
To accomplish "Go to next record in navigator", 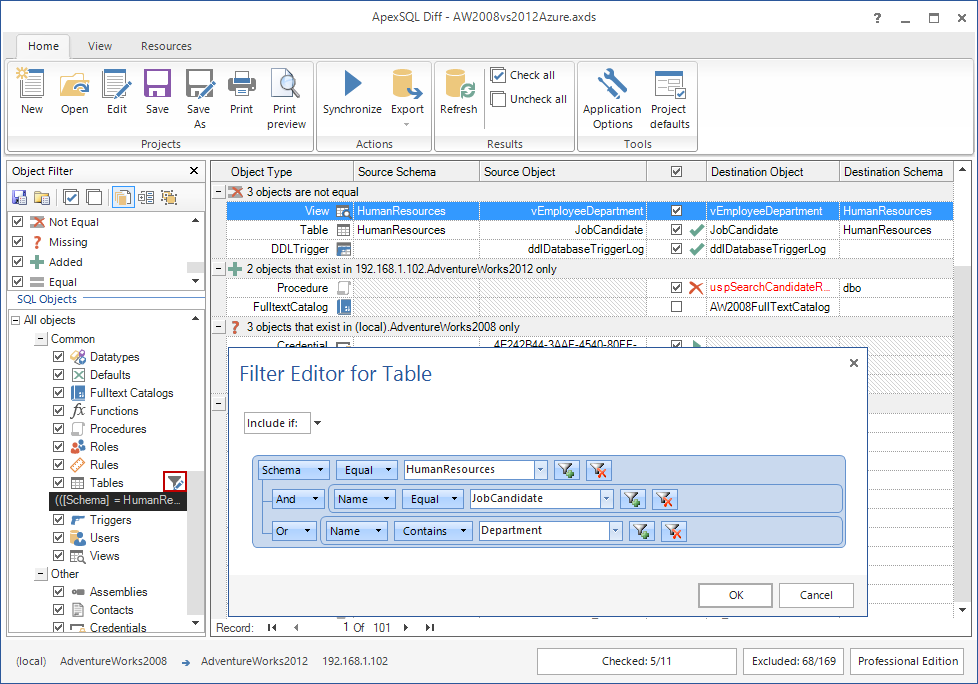I will 406,627.
